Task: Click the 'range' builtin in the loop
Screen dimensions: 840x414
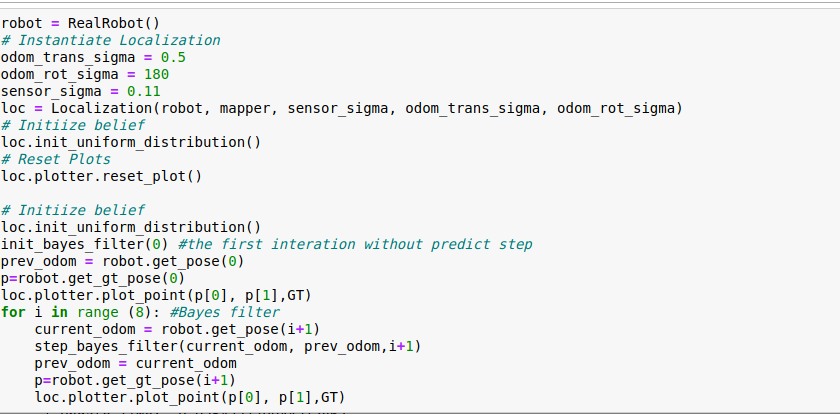Action: (98, 312)
